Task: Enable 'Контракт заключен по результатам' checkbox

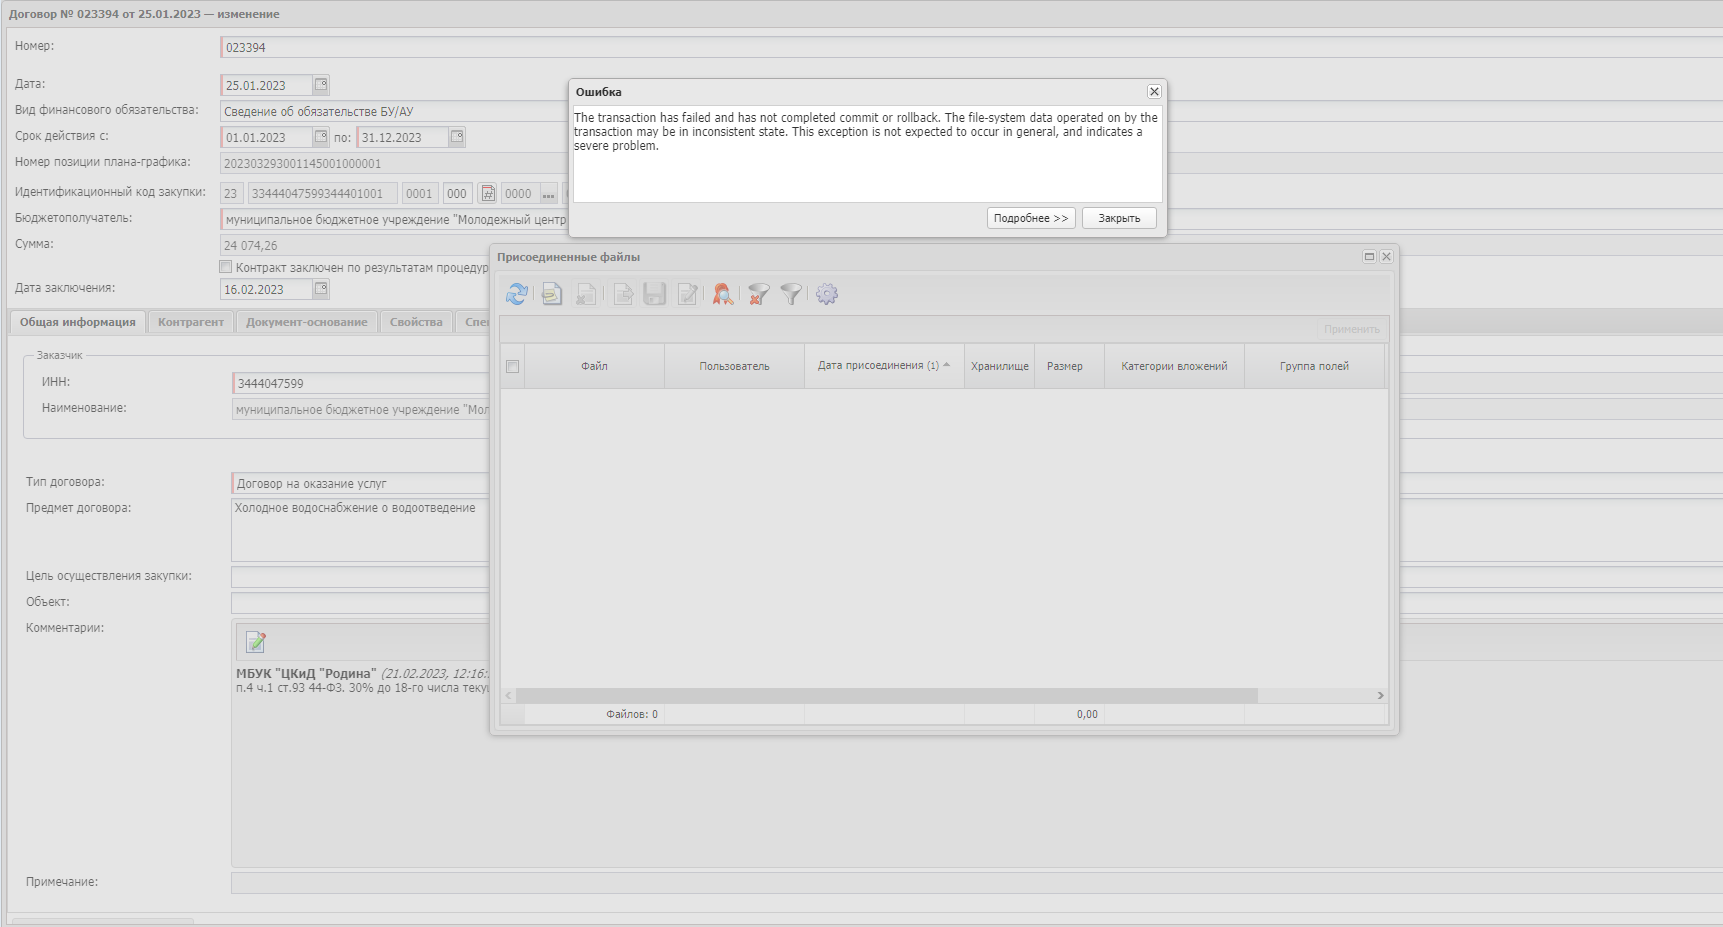Action: [x=226, y=267]
